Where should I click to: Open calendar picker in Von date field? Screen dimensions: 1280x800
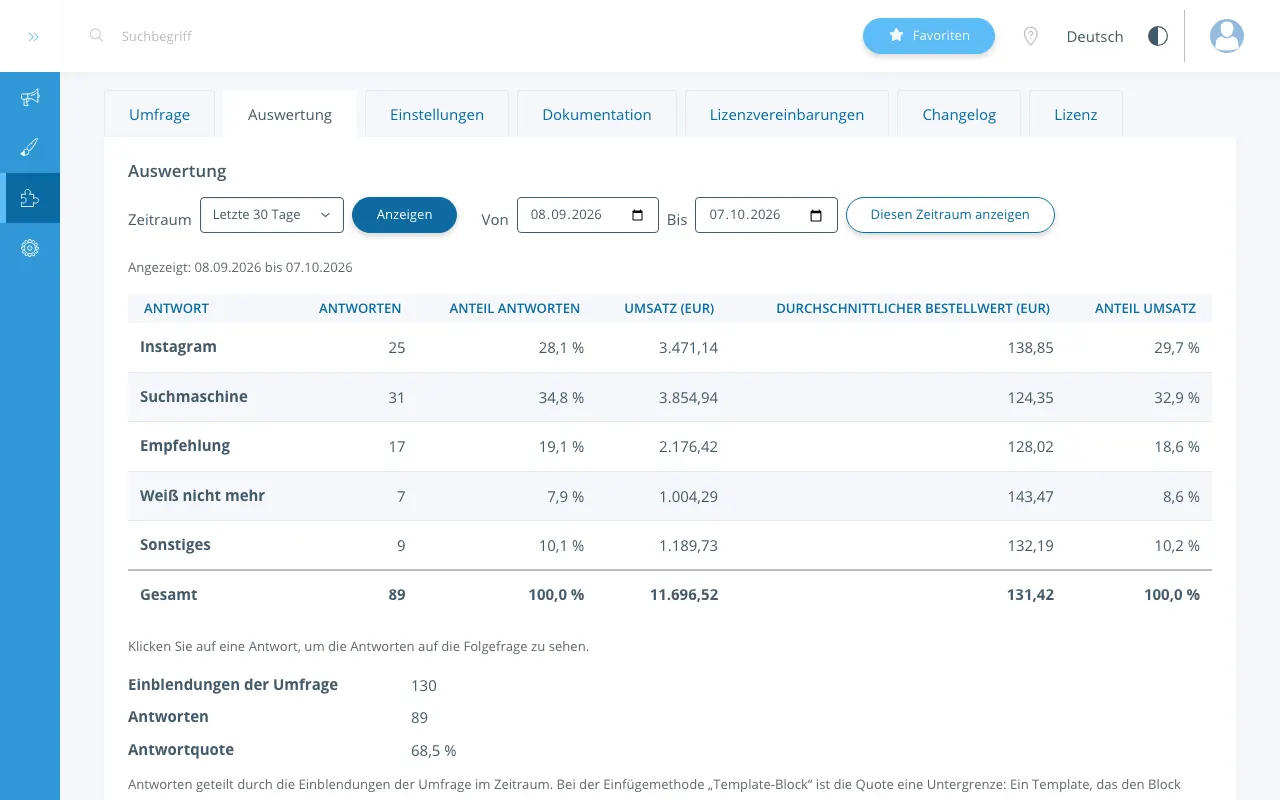tap(638, 215)
